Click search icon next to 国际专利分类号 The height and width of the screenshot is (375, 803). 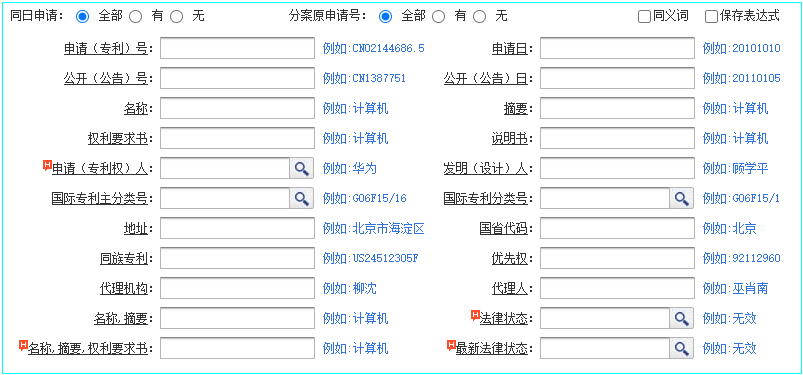pos(681,198)
